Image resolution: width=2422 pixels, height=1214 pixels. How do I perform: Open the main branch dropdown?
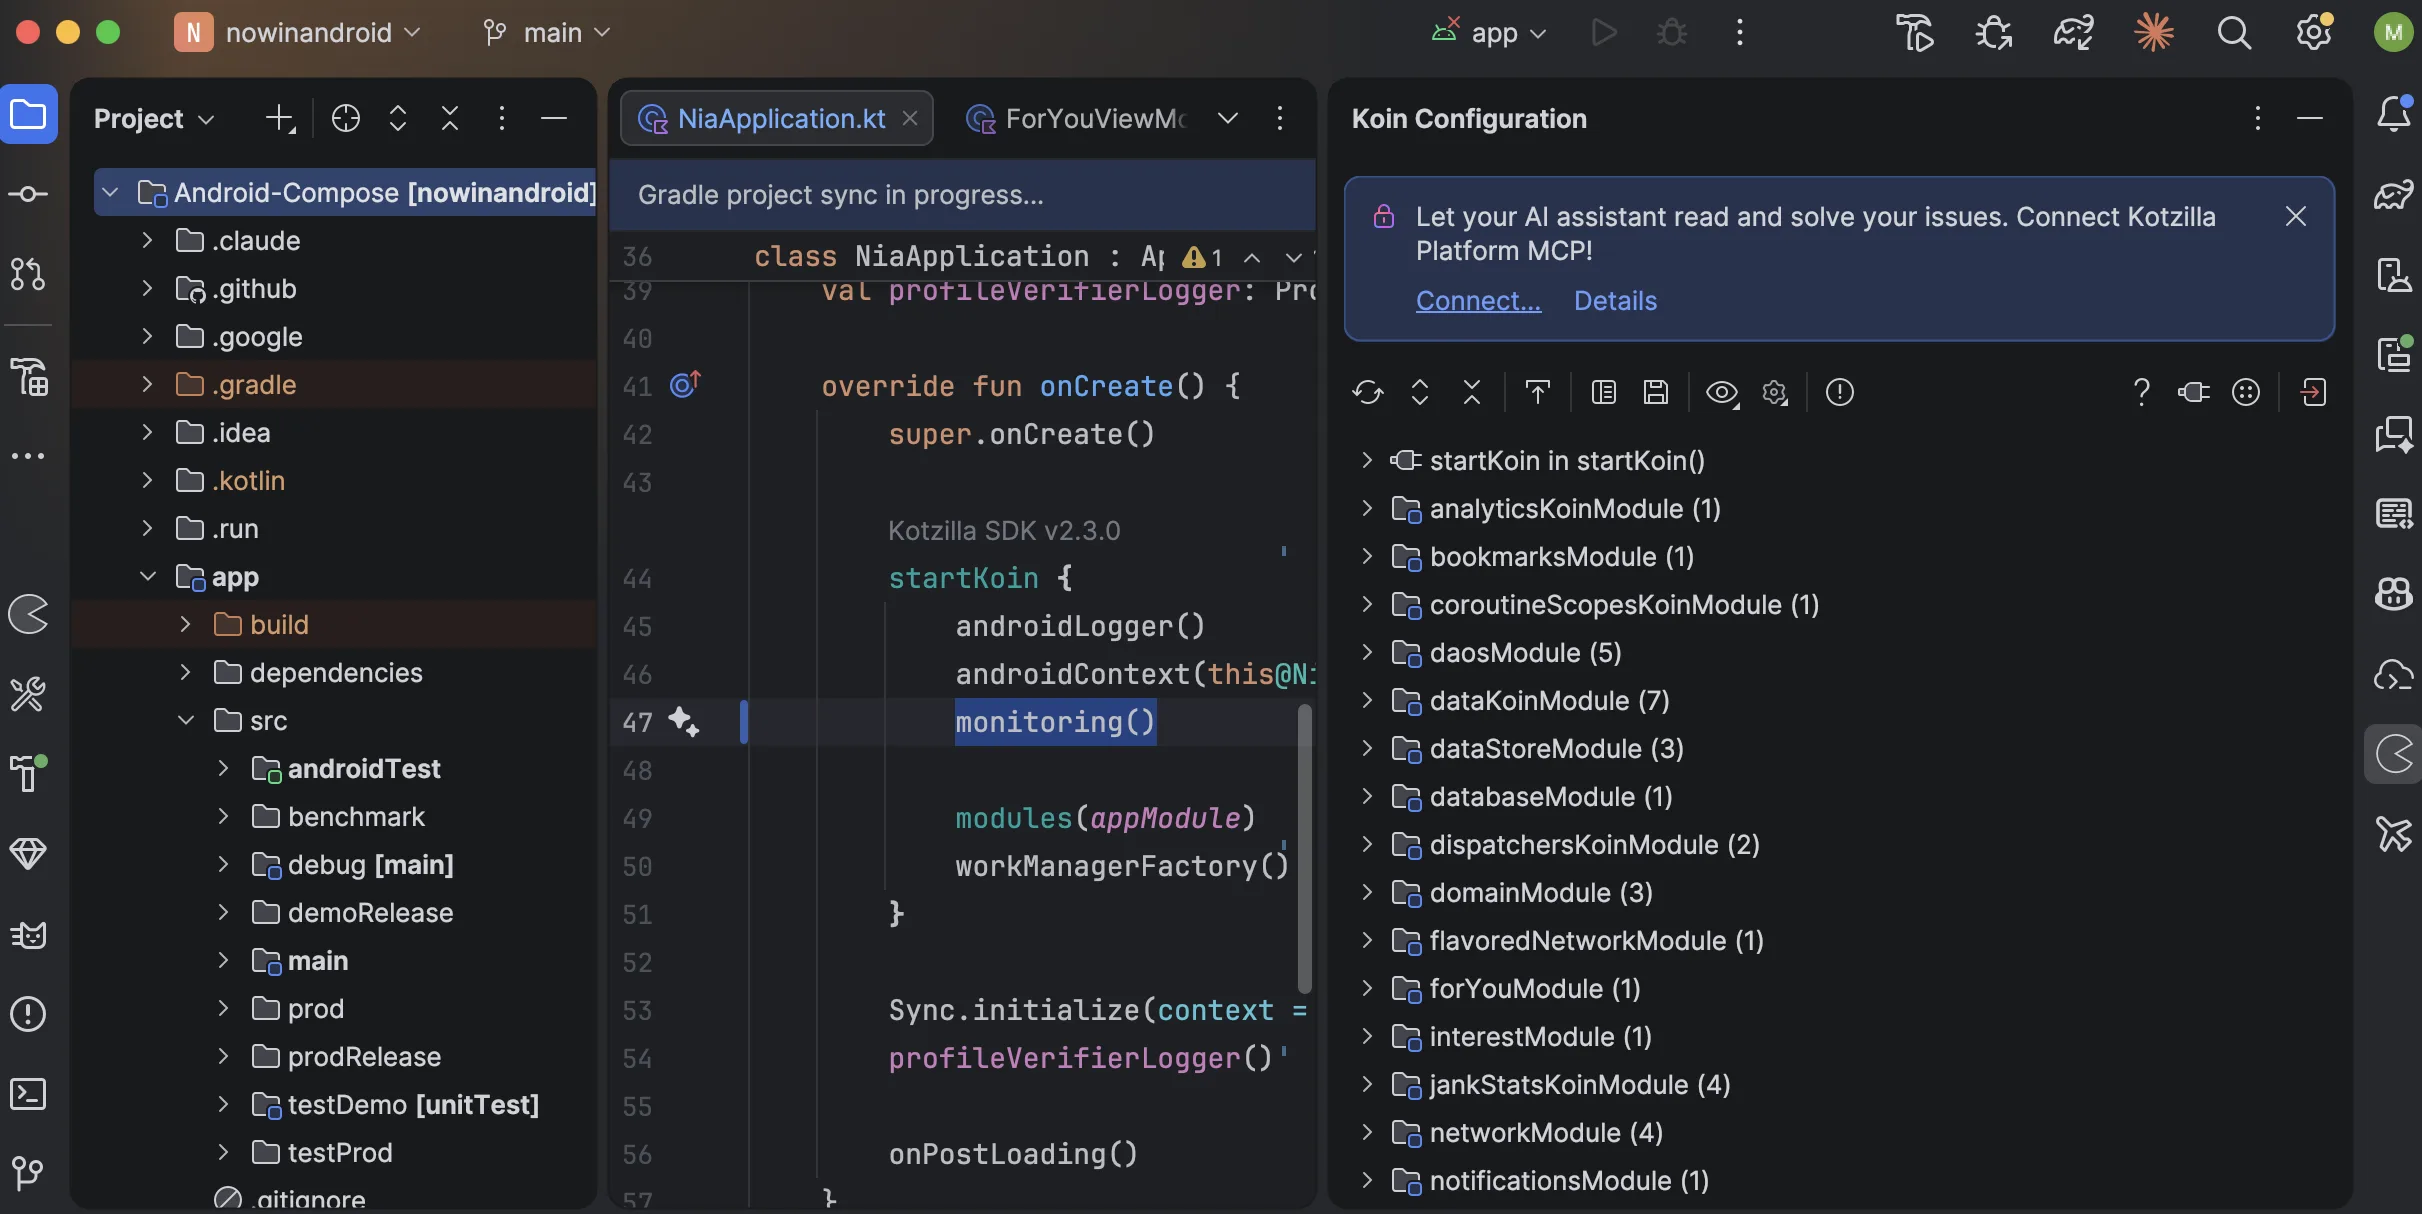546,33
